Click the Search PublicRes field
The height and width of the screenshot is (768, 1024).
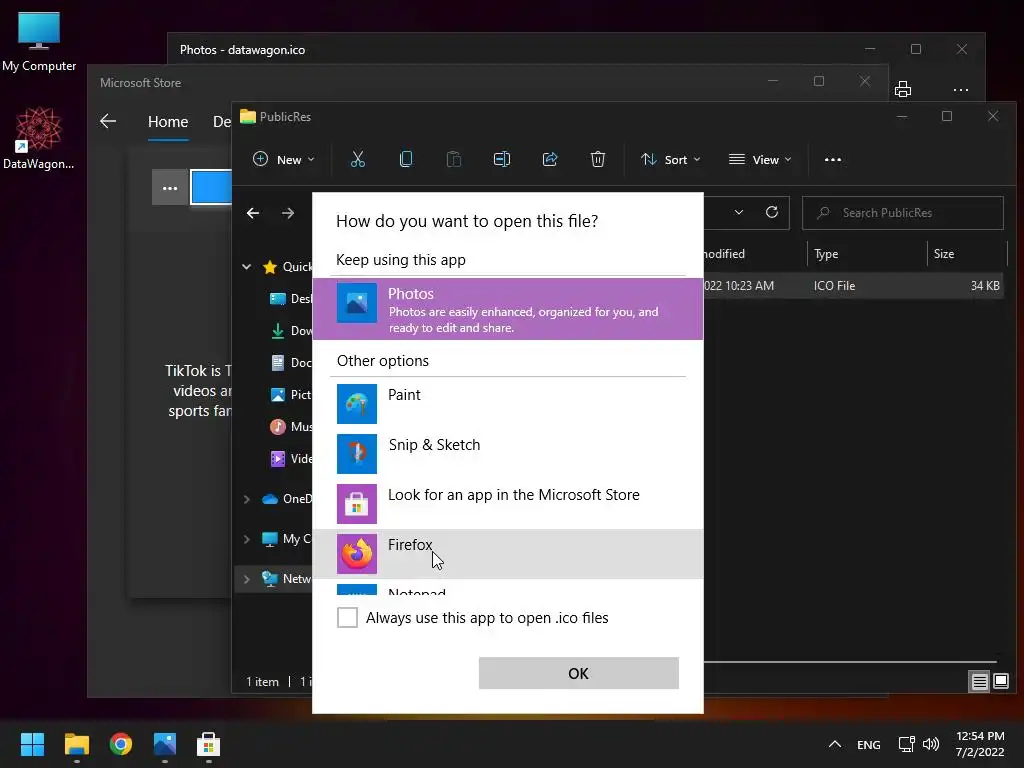903,213
